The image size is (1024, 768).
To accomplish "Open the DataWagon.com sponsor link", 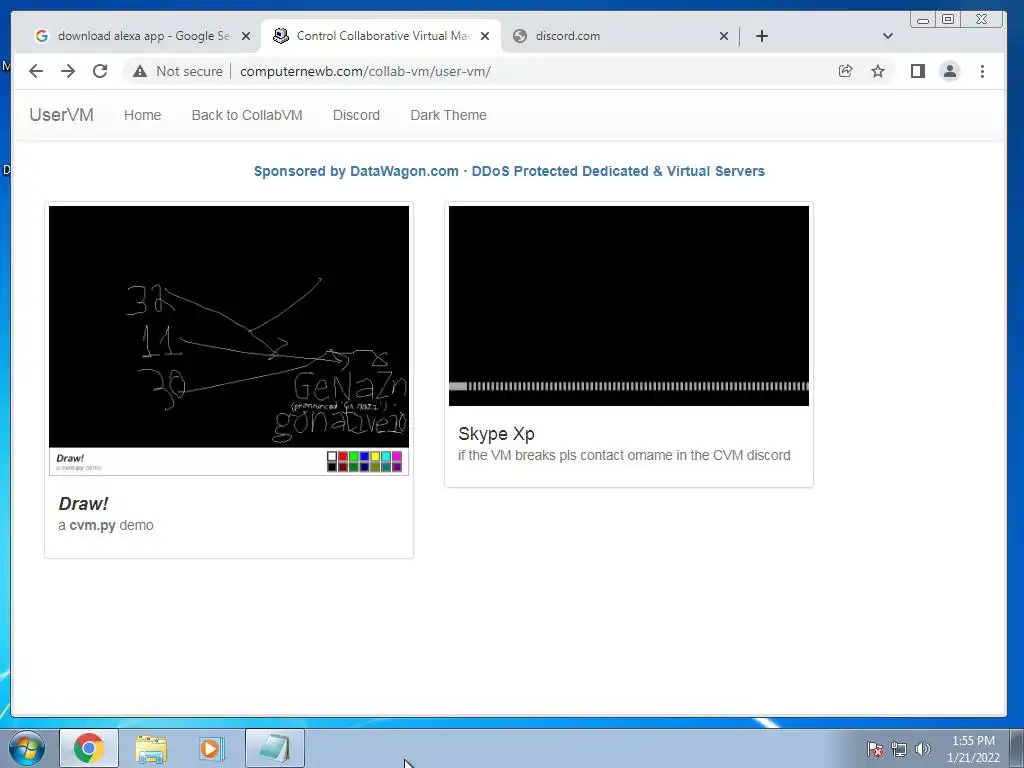I will tap(509, 171).
